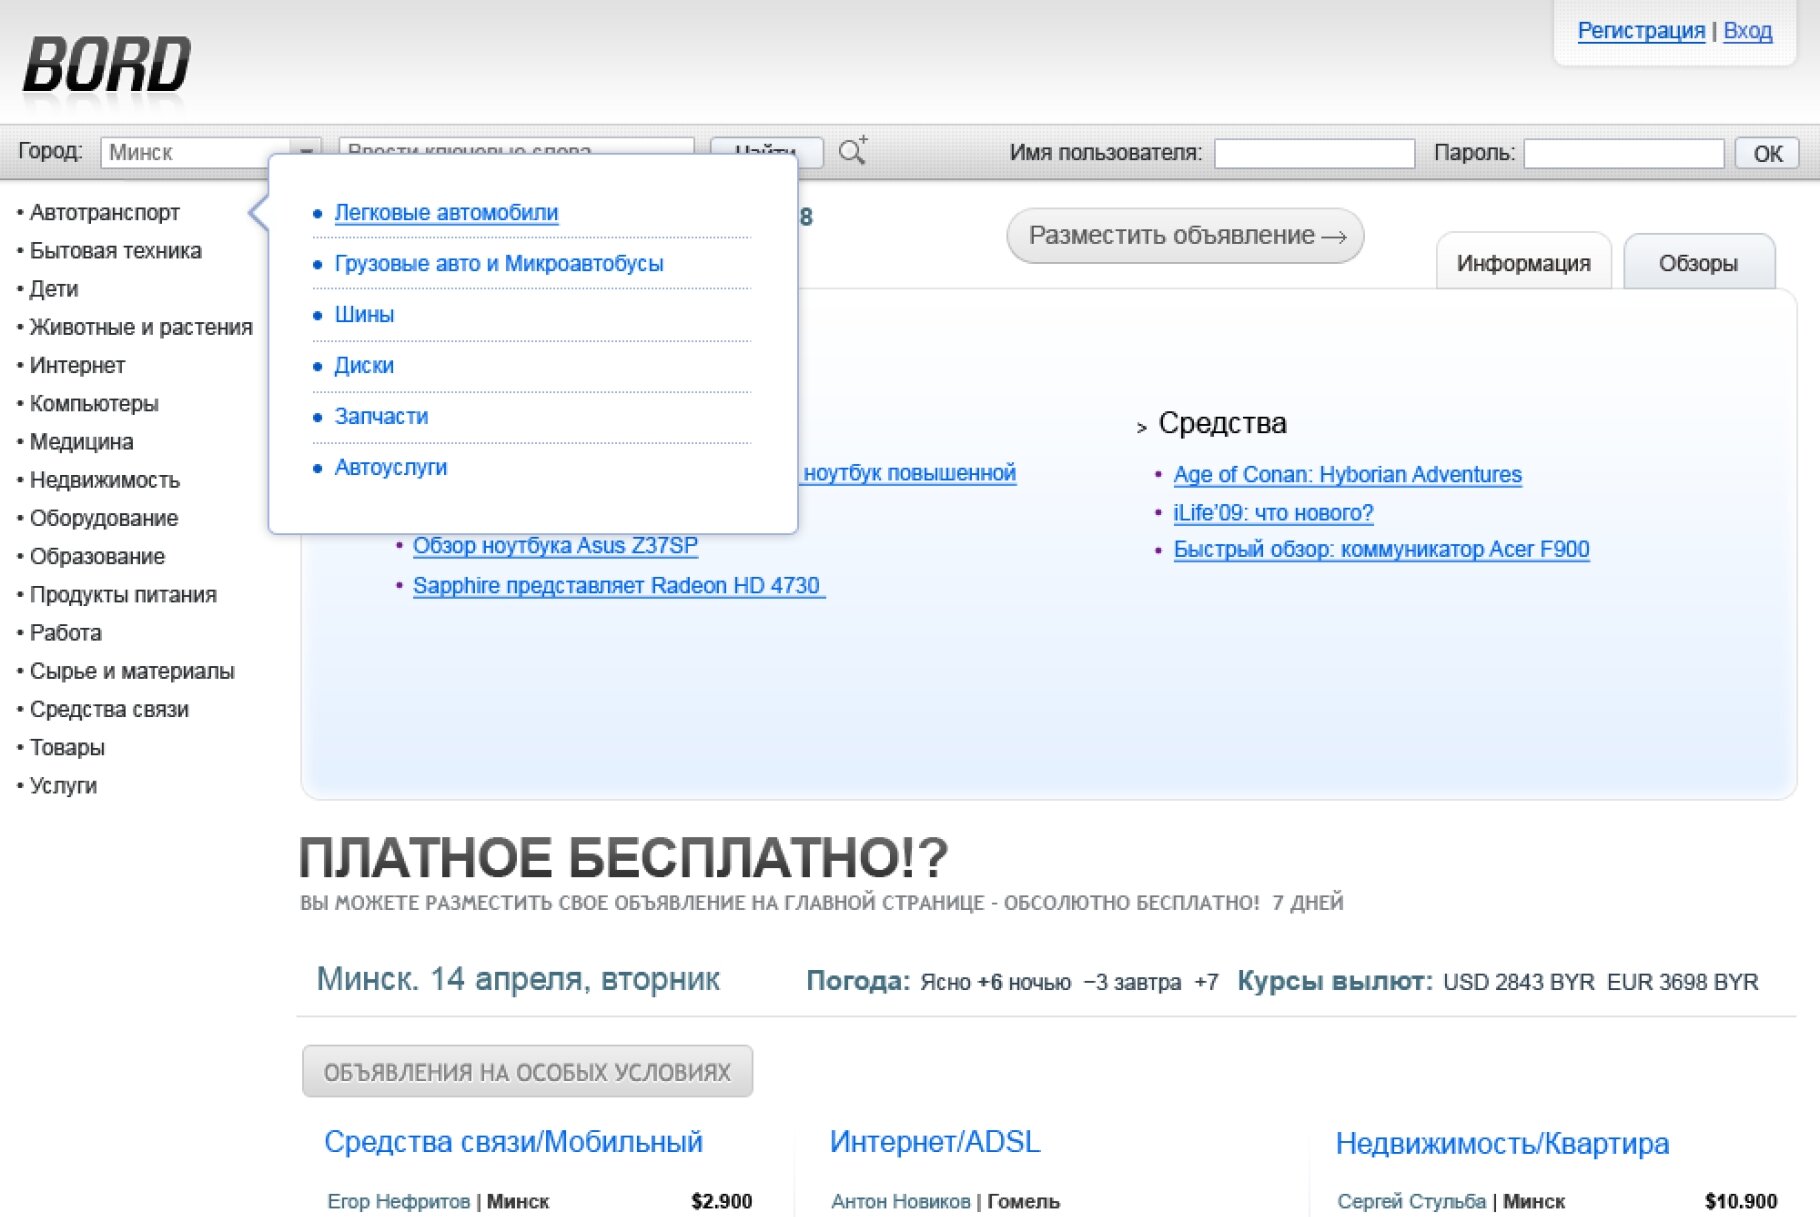Click the Вход link

click(x=1747, y=31)
